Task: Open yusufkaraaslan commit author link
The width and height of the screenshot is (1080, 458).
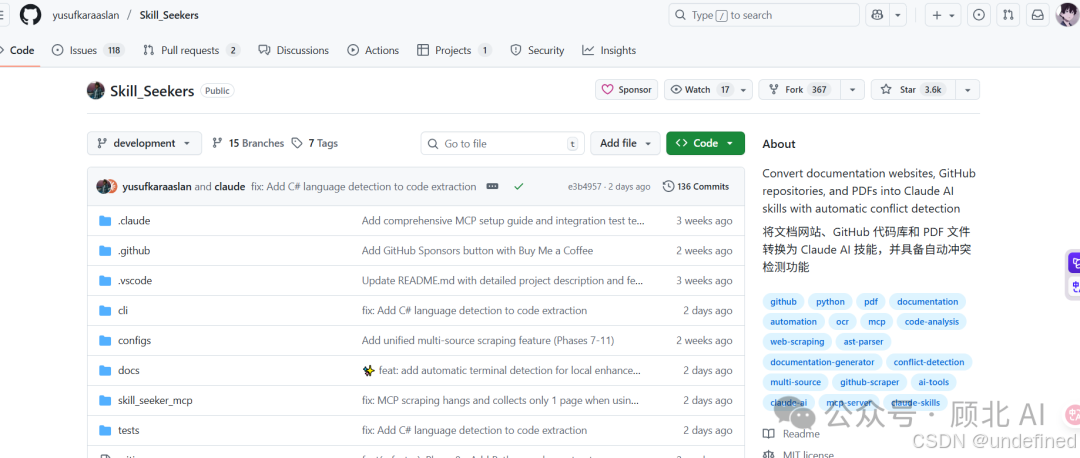Action: (x=157, y=187)
